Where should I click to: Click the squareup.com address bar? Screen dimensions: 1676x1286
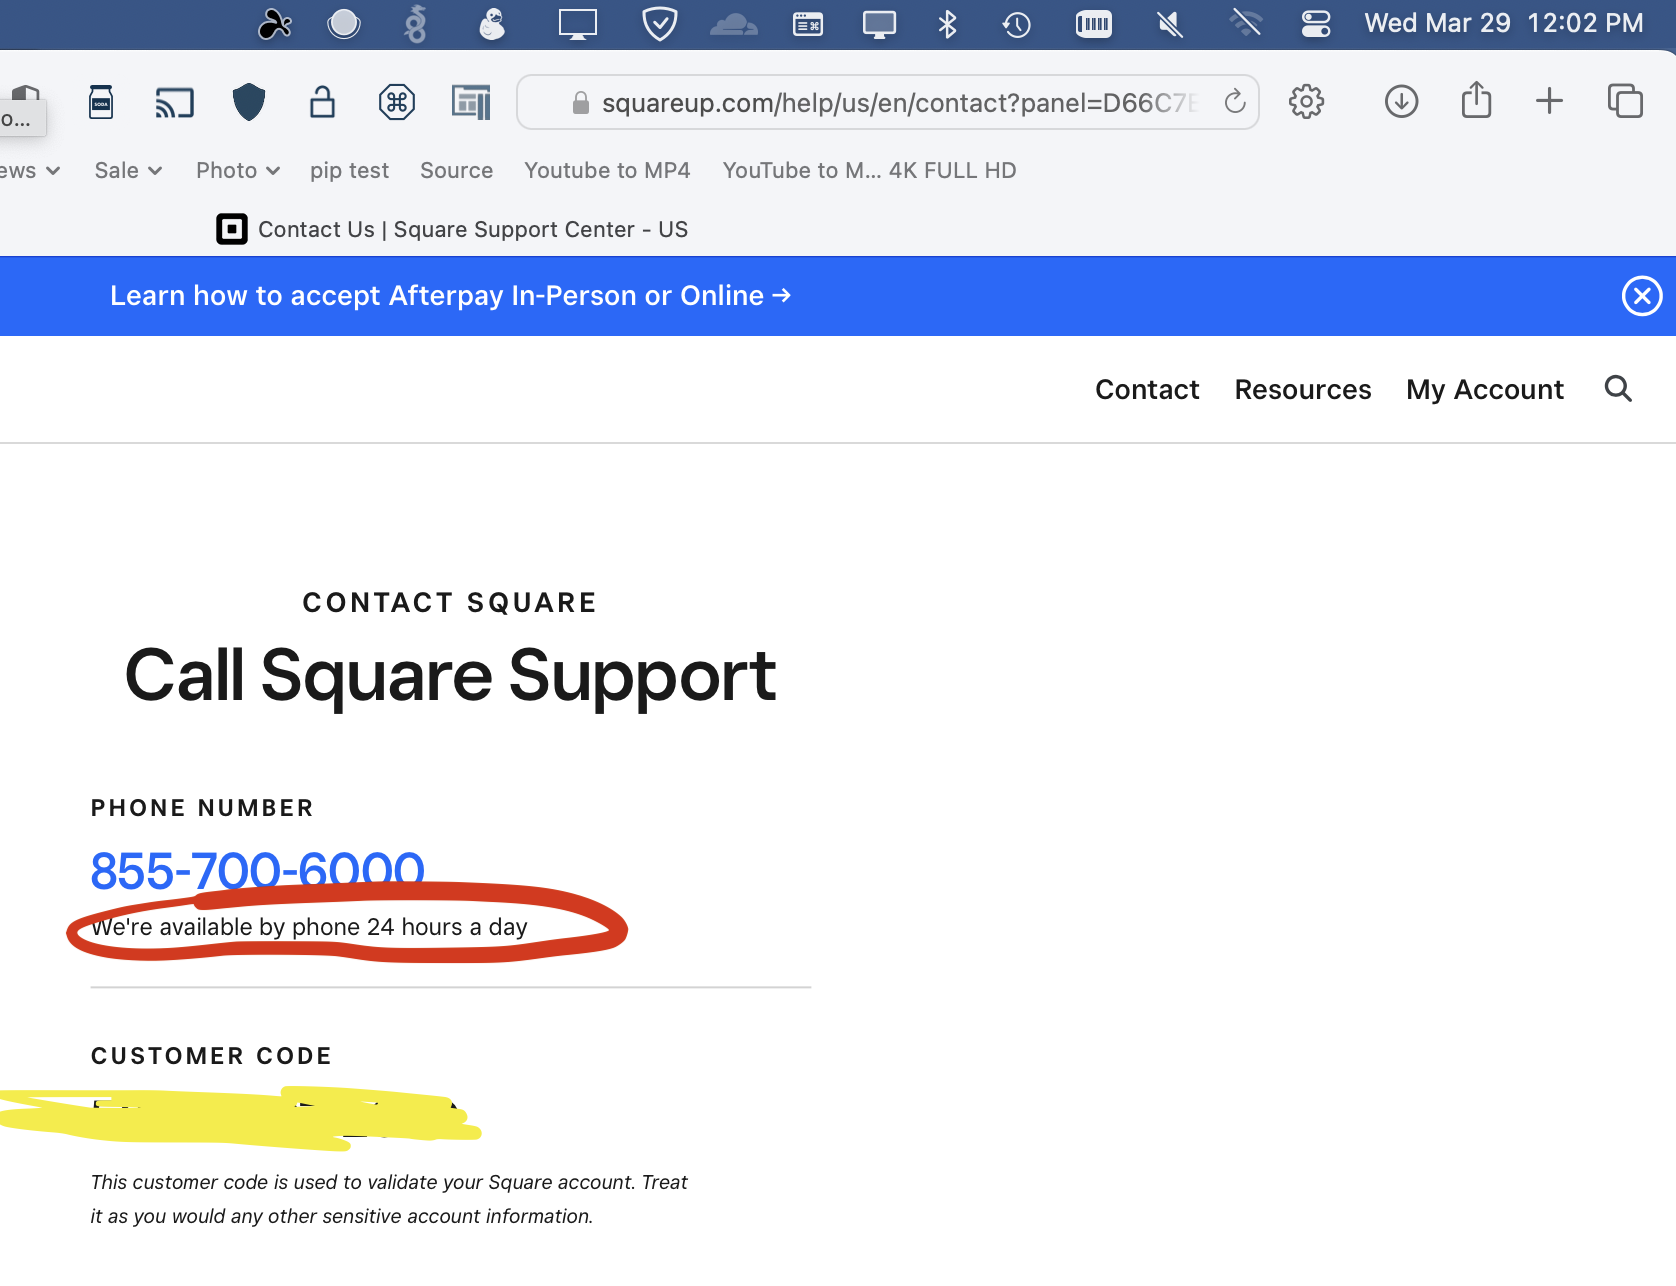pyautogui.click(x=890, y=103)
